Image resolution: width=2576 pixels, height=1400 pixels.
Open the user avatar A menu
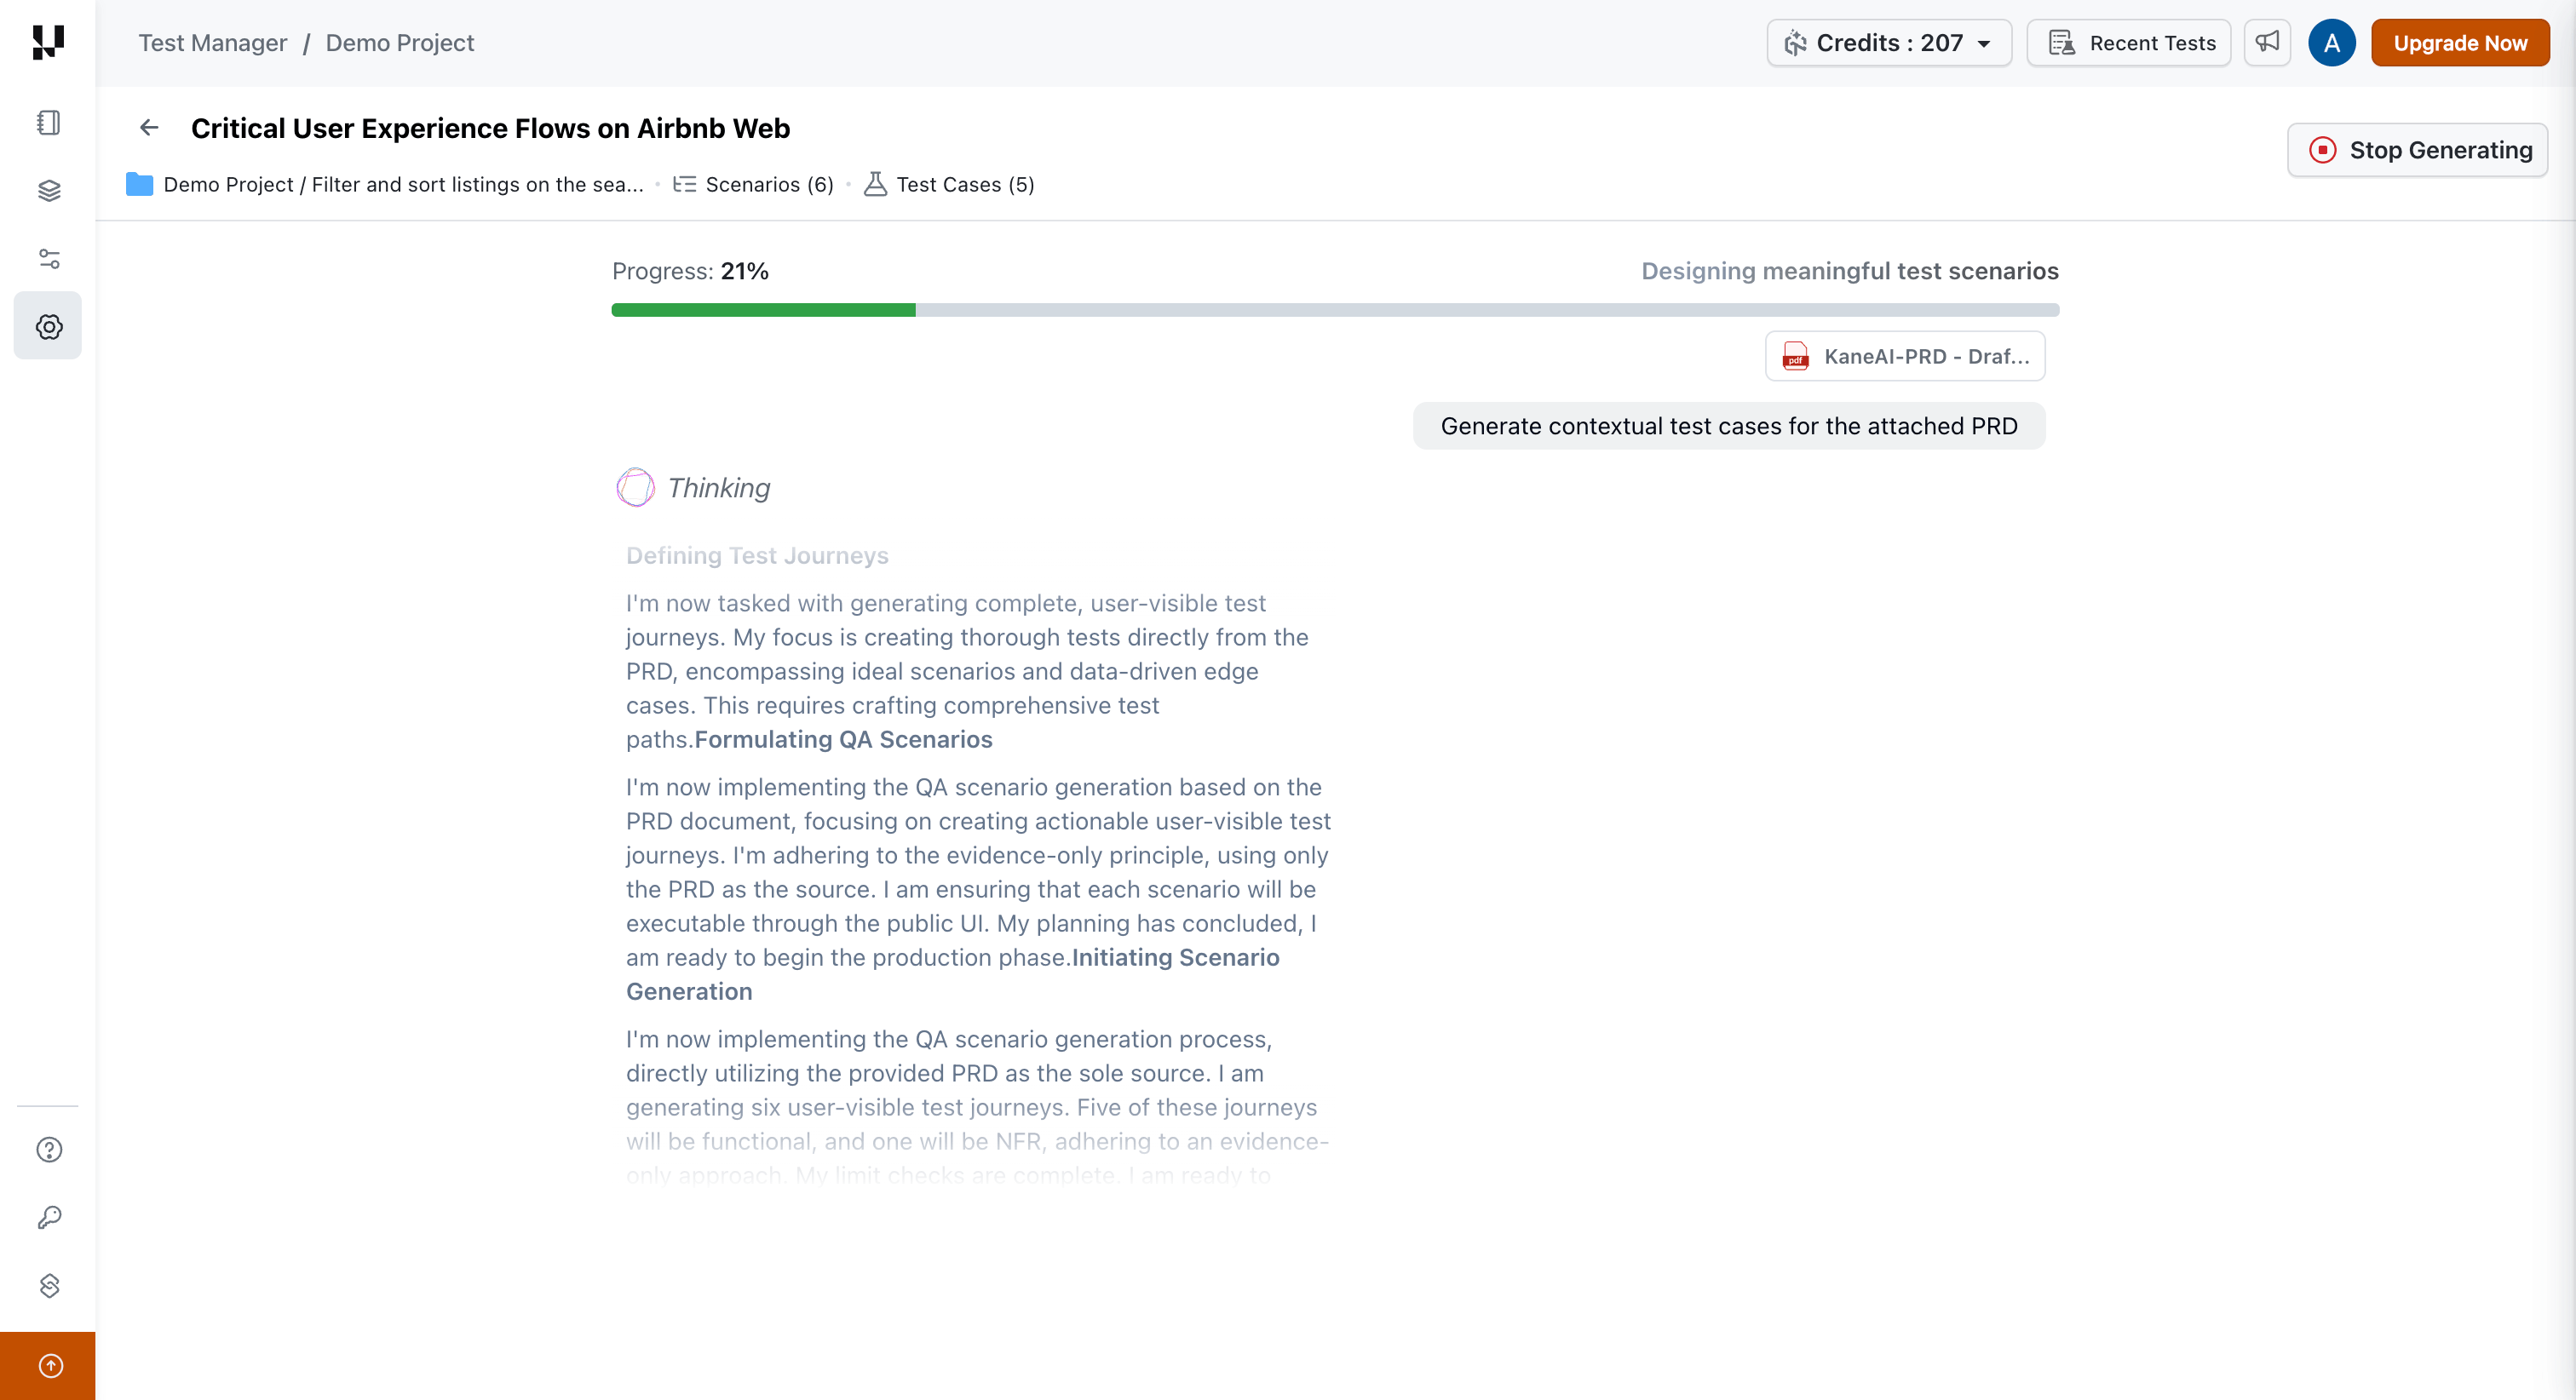2331,43
